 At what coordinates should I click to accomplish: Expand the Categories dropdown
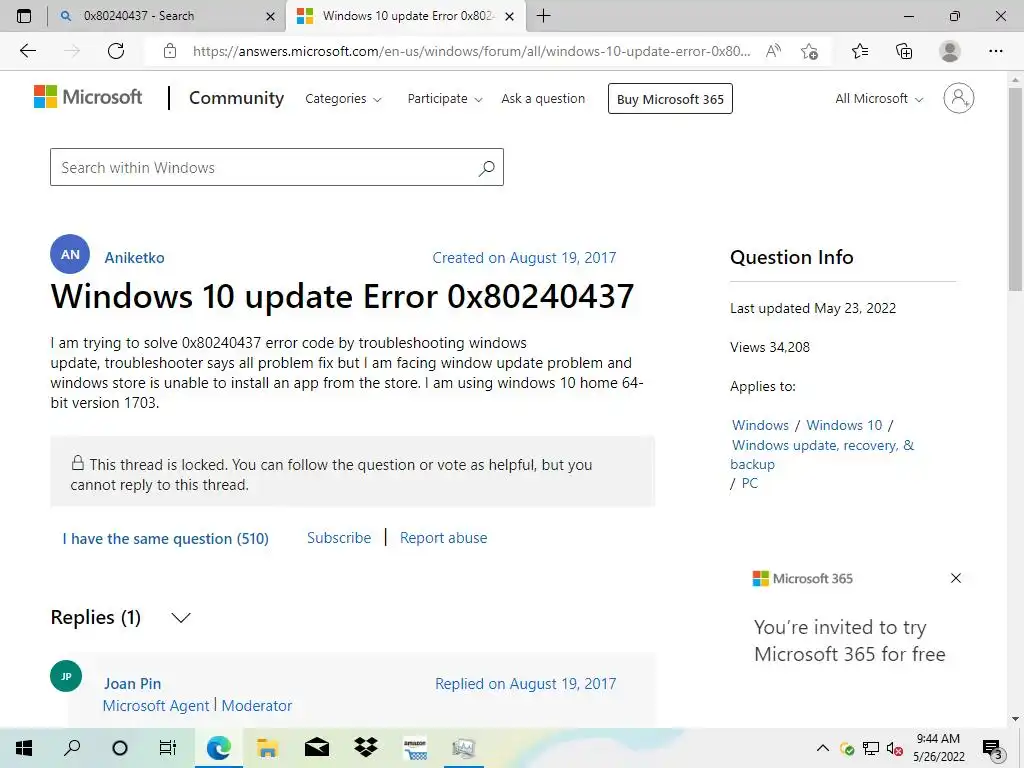[x=343, y=99]
